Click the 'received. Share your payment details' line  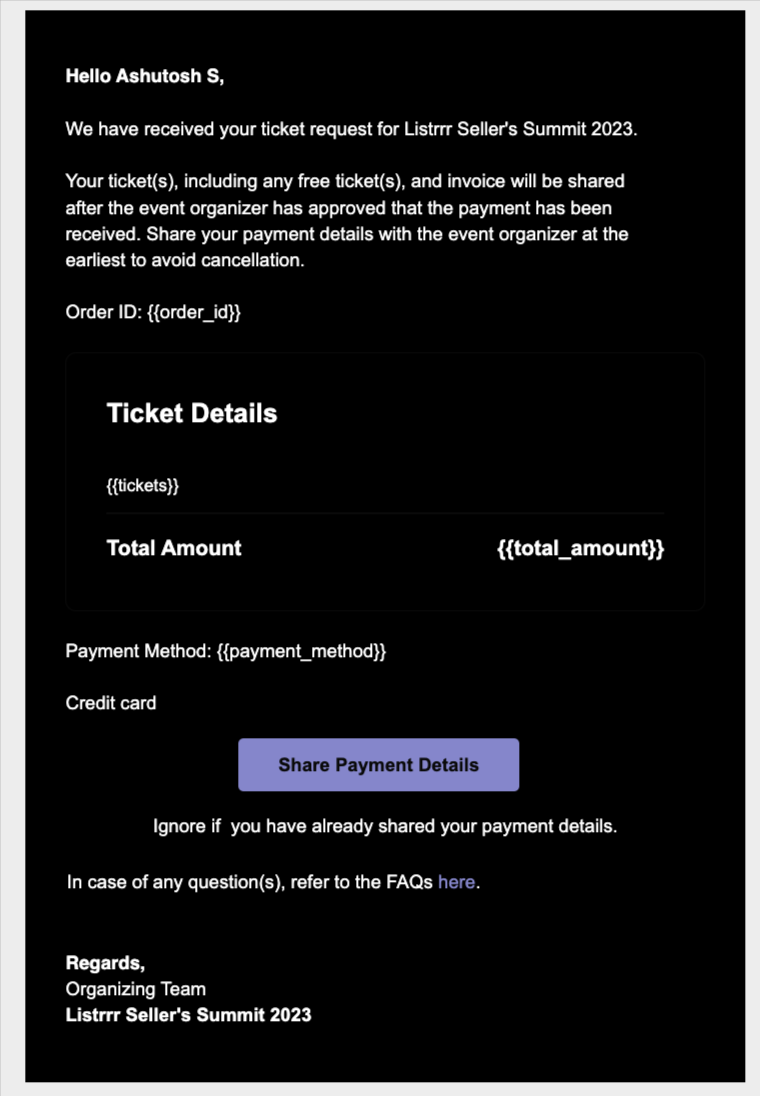(x=346, y=234)
